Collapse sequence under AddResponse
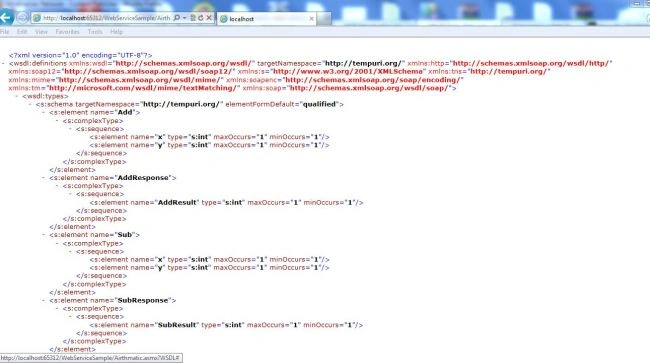Viewport: 650px width, 363px height. pyautogui.click(x=70, y=194)
